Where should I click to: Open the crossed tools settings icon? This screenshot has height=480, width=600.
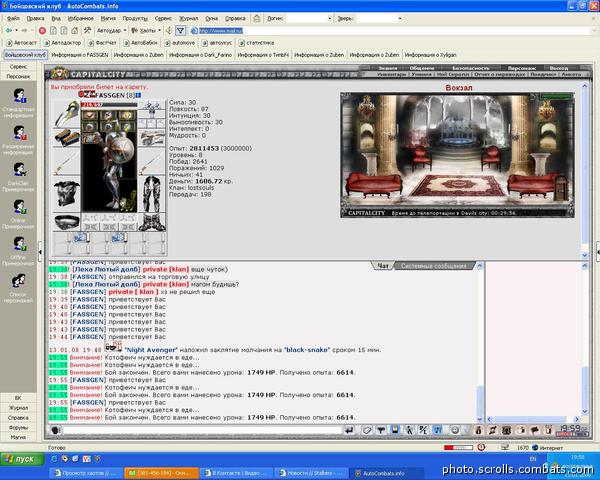[x=87, y=31]
